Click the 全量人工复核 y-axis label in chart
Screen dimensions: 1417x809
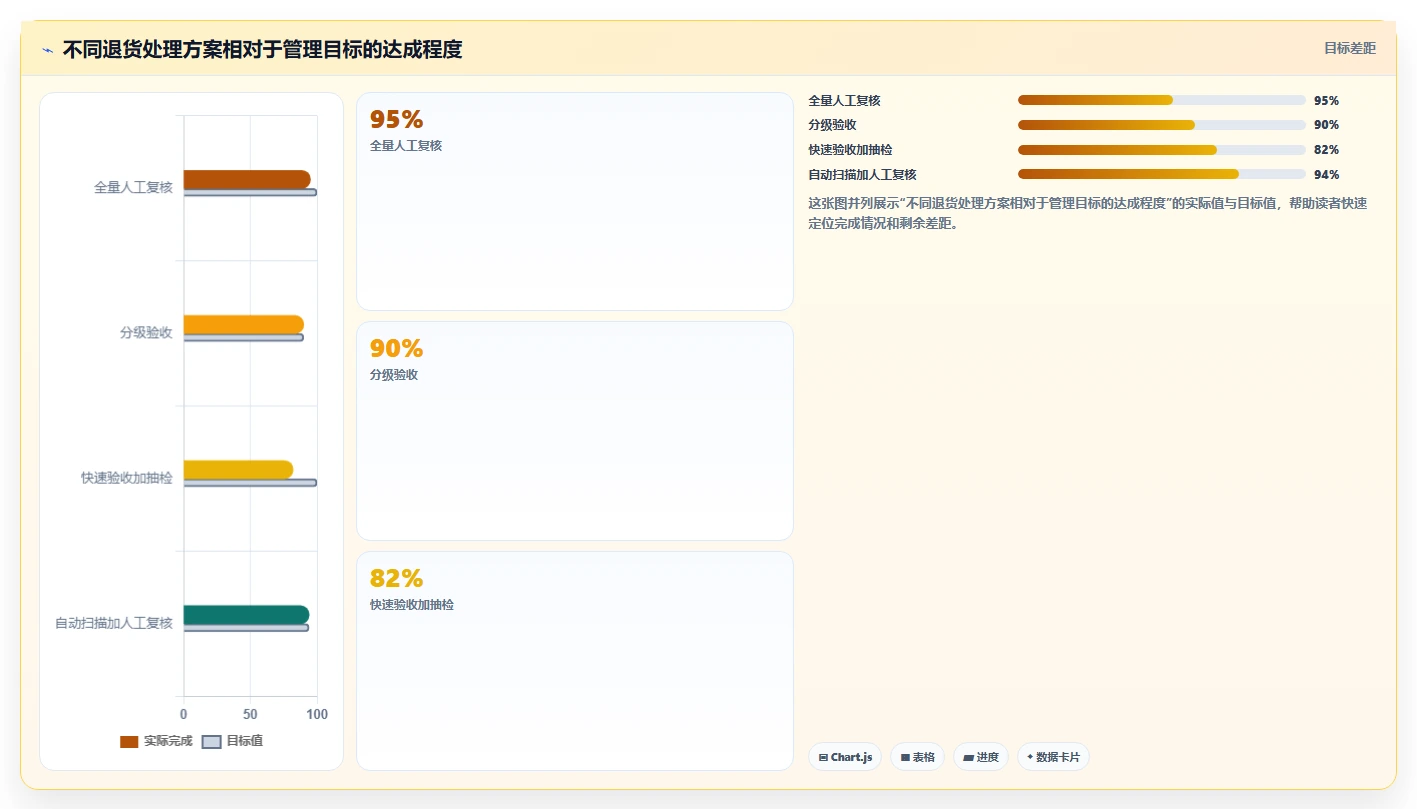133,187
